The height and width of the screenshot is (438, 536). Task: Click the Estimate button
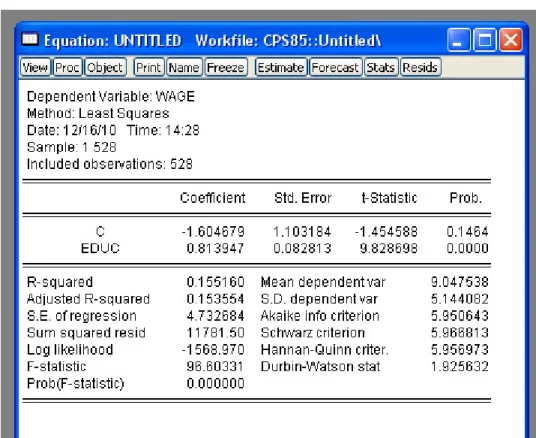[281, 67]
